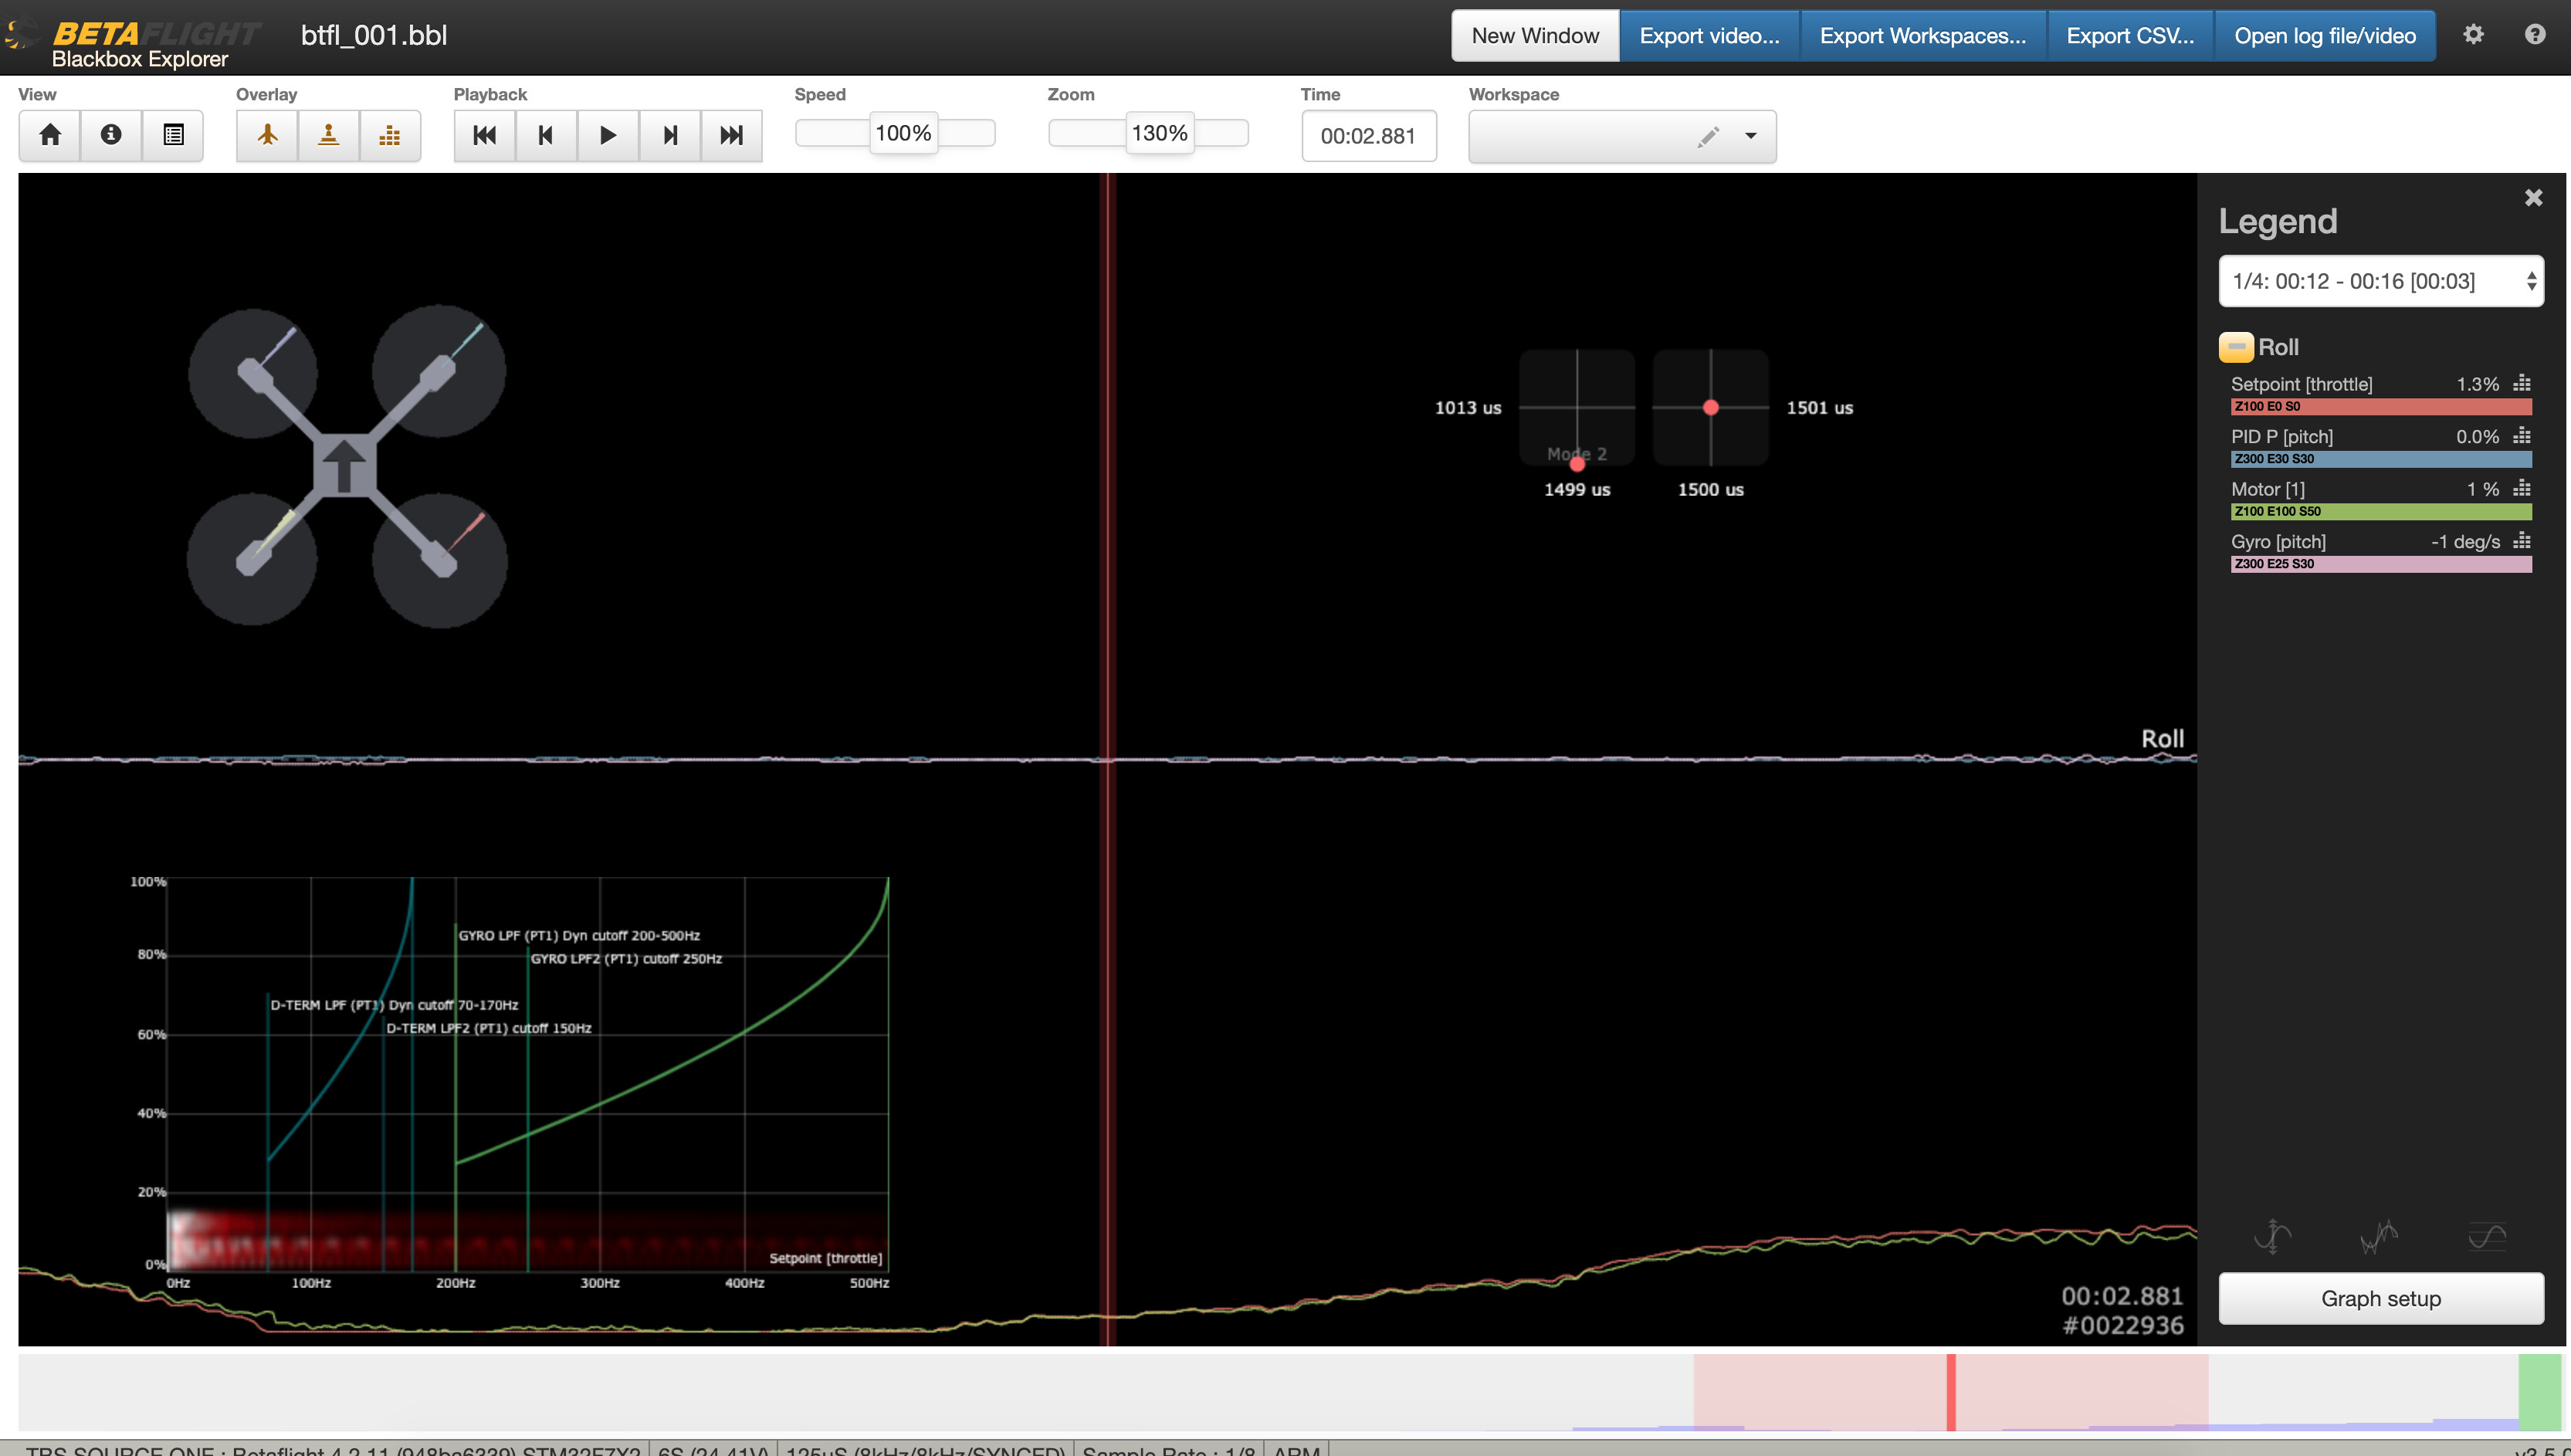Open the Workspace dropdown arrow
This screenshot has width=2571, height=1456.
(1750, 136)
